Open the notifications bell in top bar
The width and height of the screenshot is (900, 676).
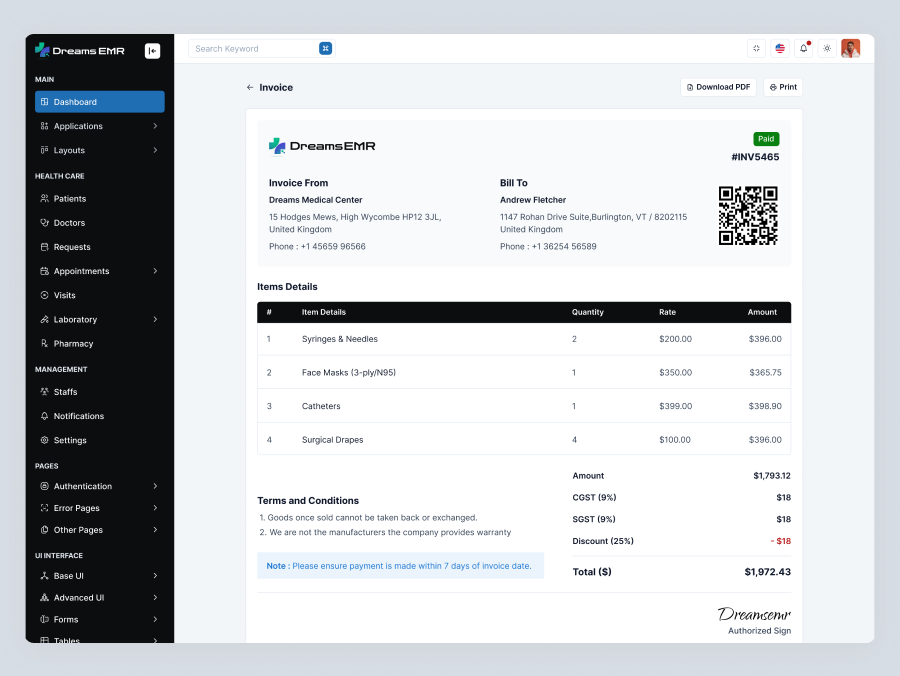[804, 48]
